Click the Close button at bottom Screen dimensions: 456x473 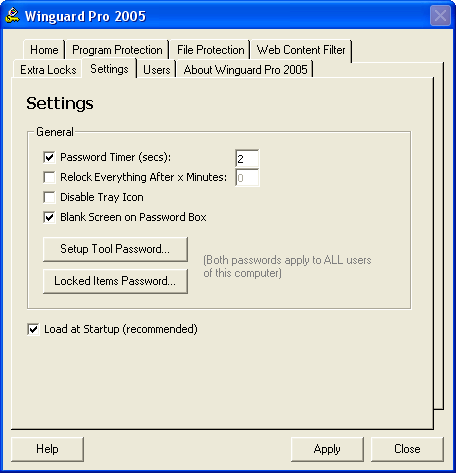[x=407, y=449]
